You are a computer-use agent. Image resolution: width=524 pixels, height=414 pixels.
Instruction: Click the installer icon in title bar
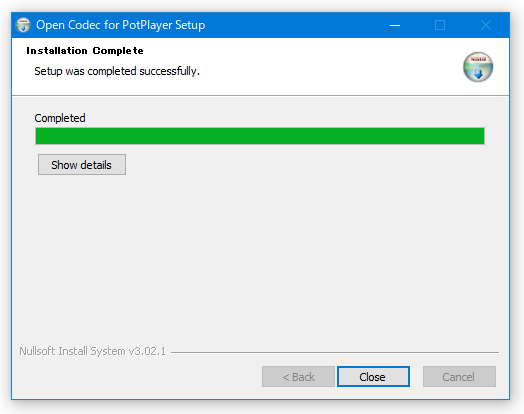pyautogui.click(x=23, y=25)
